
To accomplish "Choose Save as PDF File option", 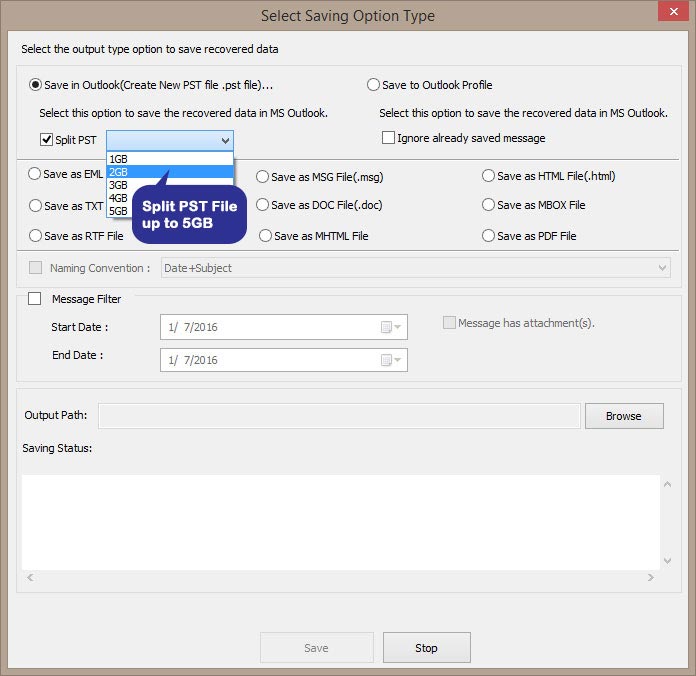I will pos(489,236).
